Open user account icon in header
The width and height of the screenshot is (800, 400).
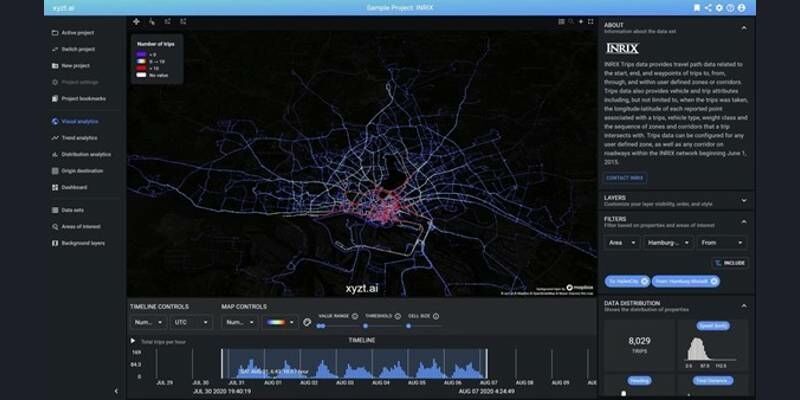[x=741, y=8]
